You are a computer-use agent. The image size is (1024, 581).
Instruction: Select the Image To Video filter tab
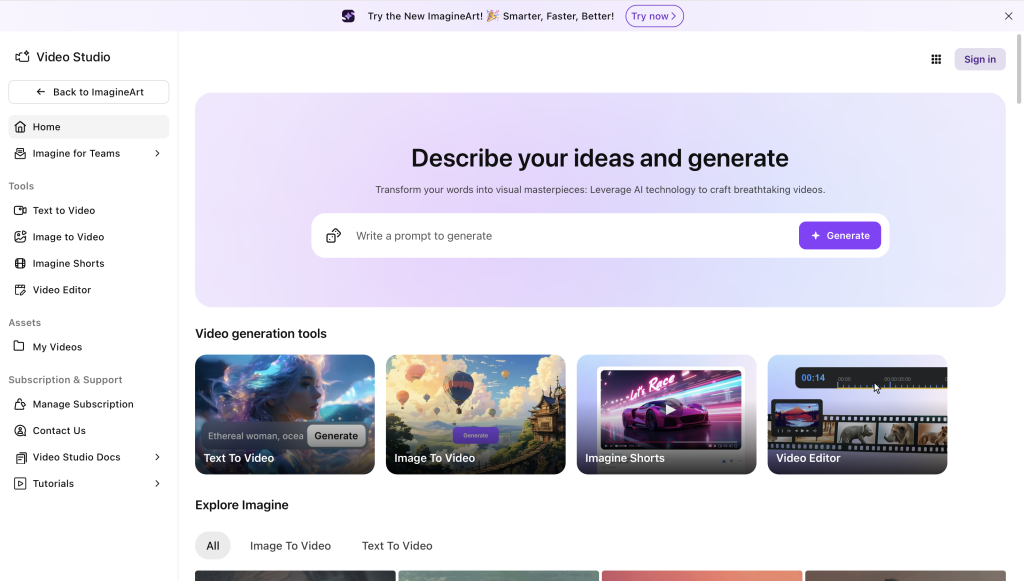click(x=291, y=546)
